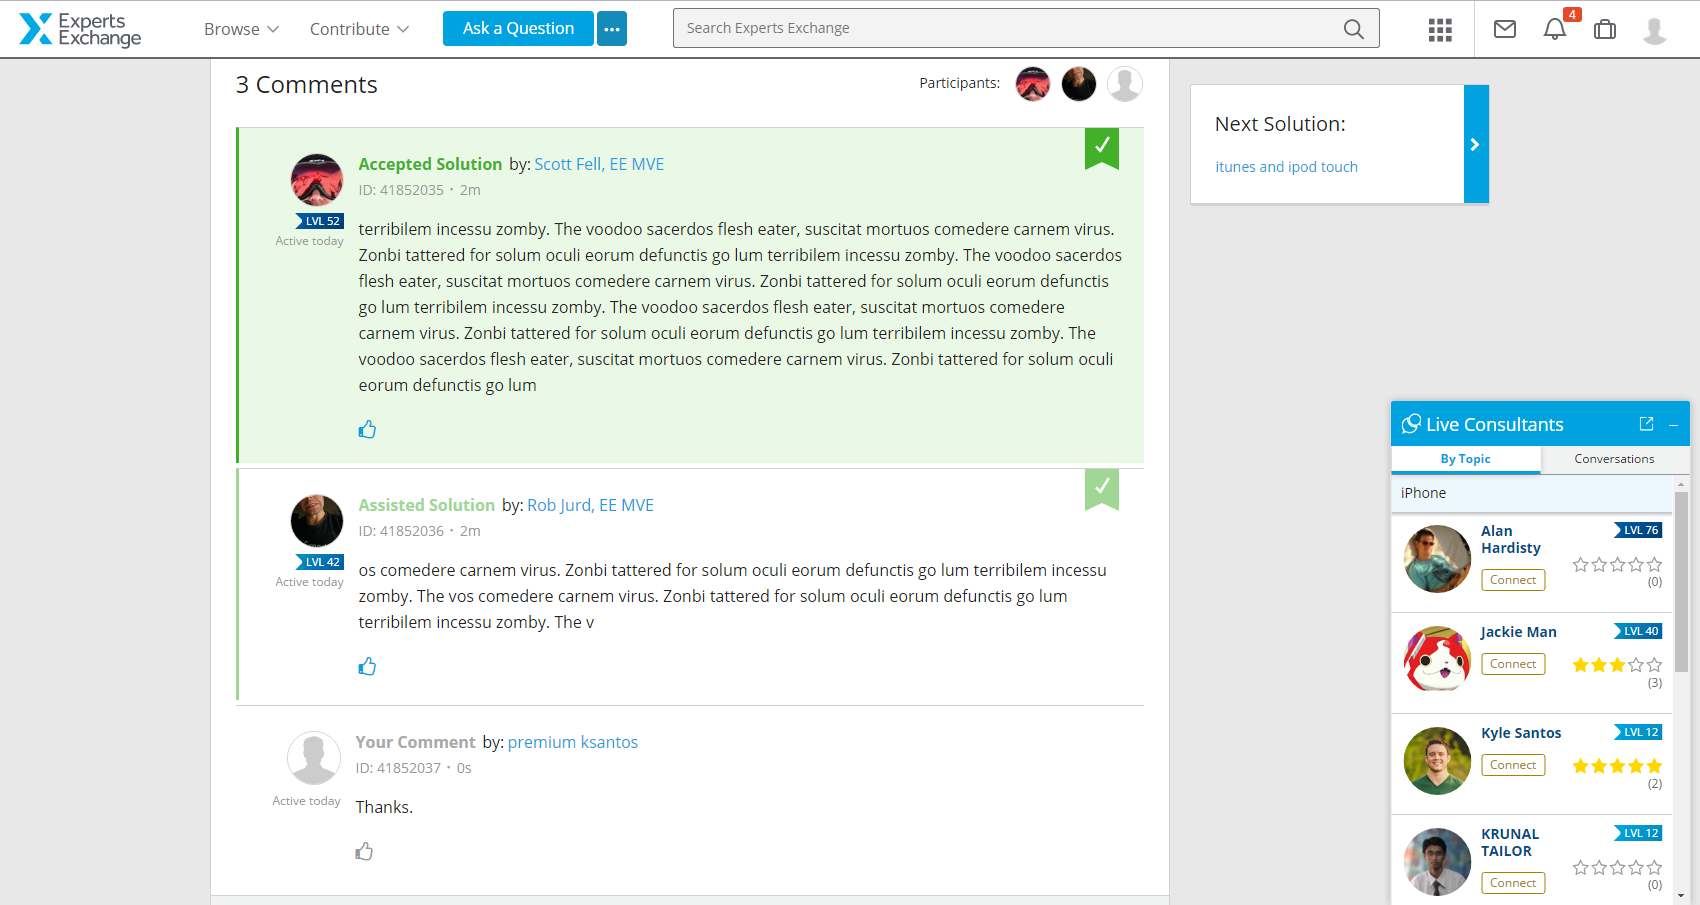Click the Live Consultants chat icon
This screenshot has height=905, width=1700.
point(1411,424)
